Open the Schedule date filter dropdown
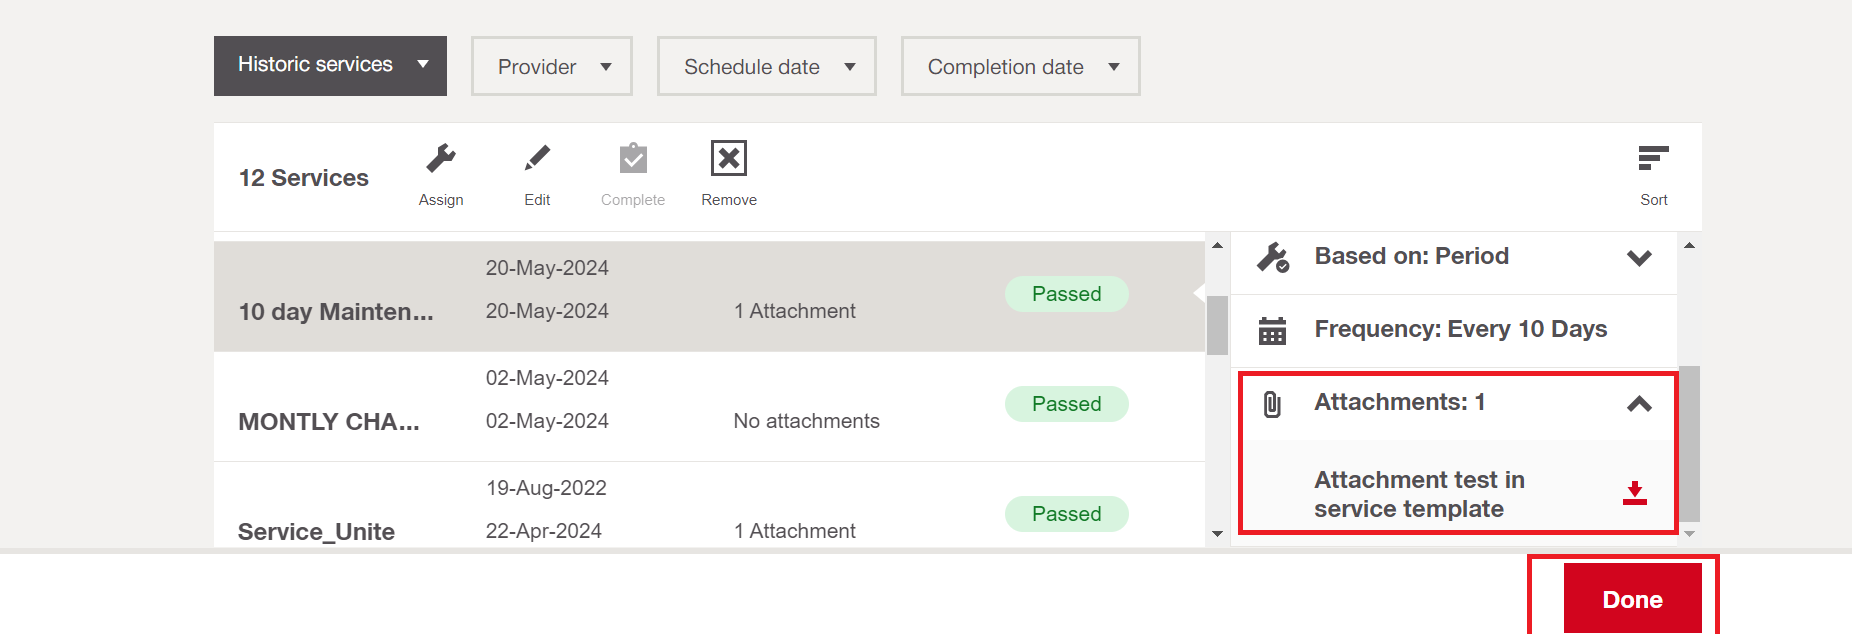 pos(767,67)
